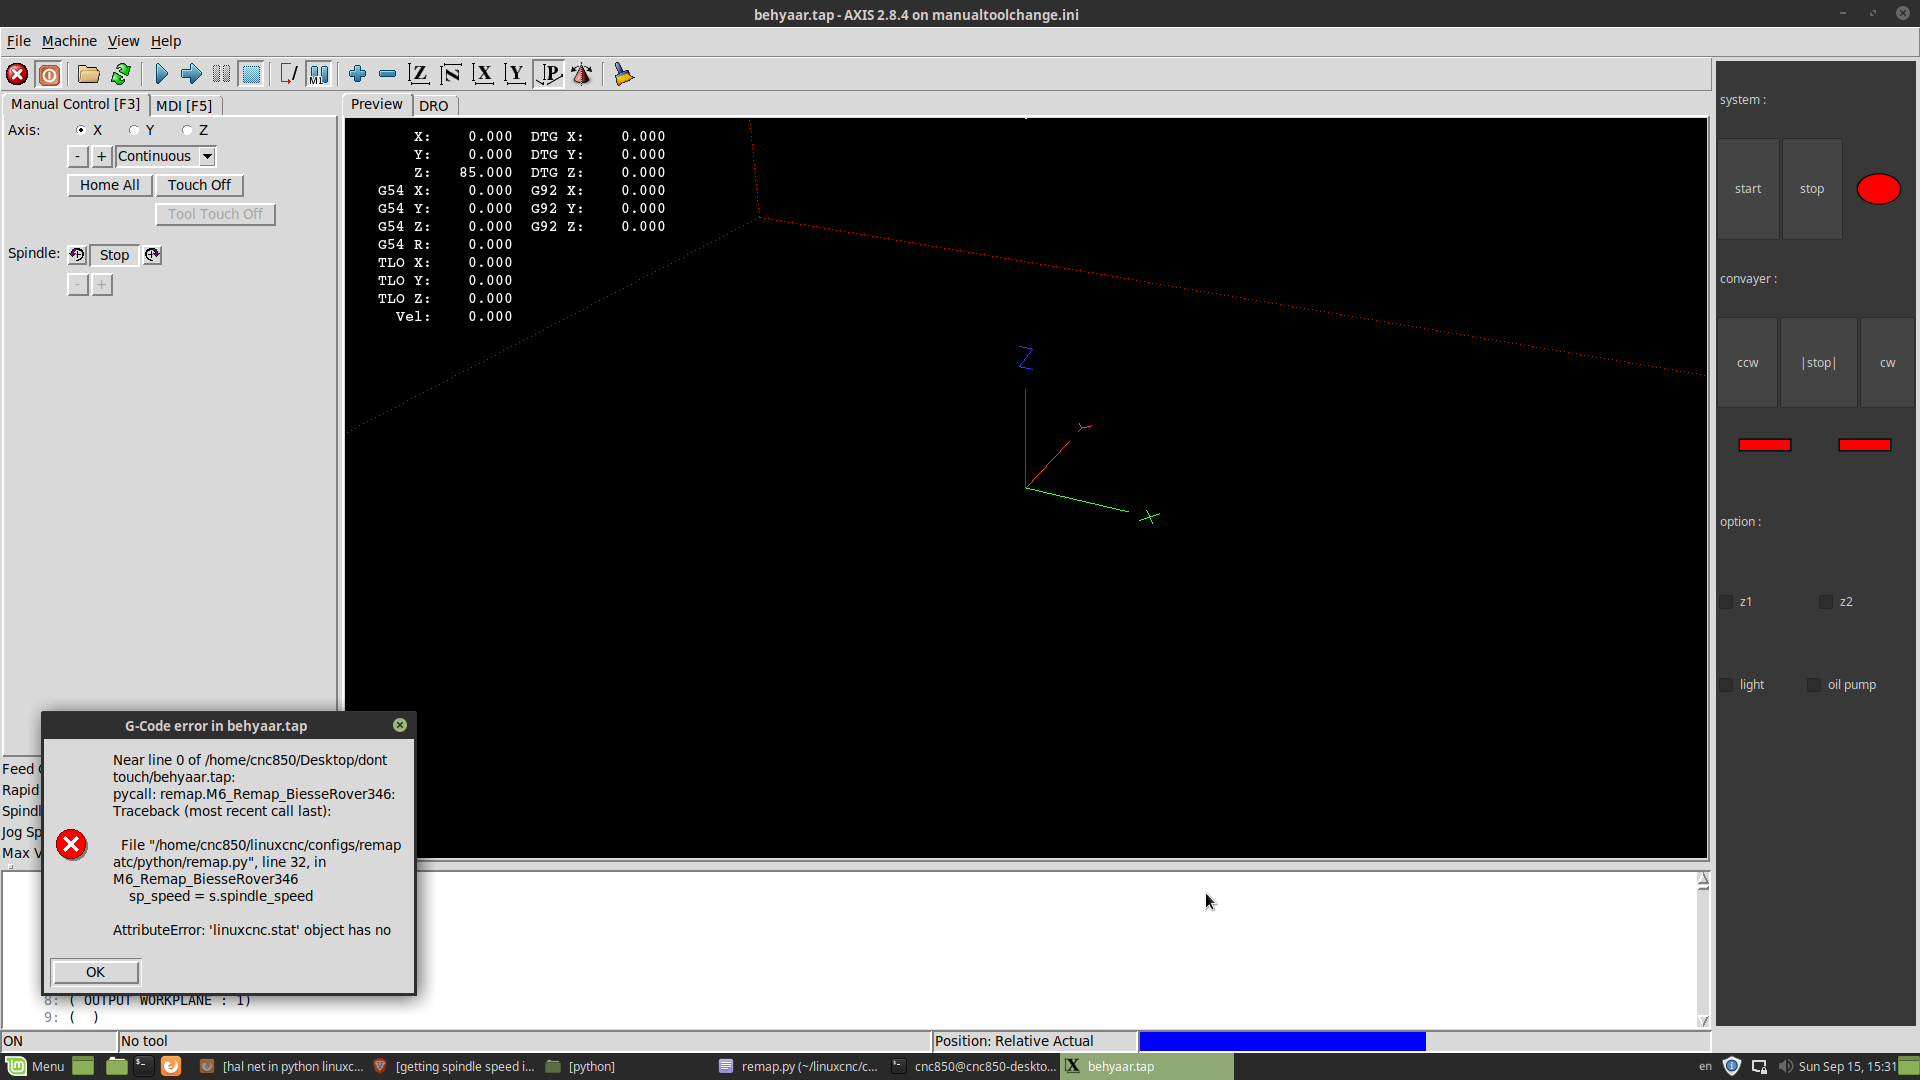Viewport: 1920px width, 1080px height.
Task: Click conveyor ccw button
Action: pos(1748,363)
